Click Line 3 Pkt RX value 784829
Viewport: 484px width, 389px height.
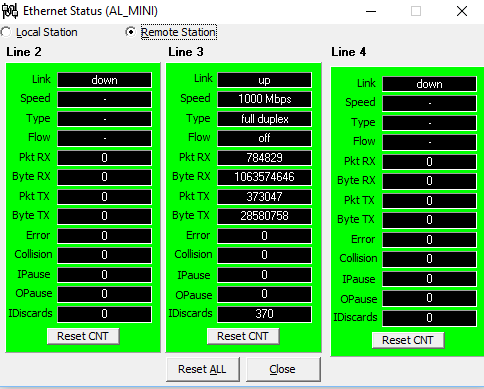click(265, 158)
